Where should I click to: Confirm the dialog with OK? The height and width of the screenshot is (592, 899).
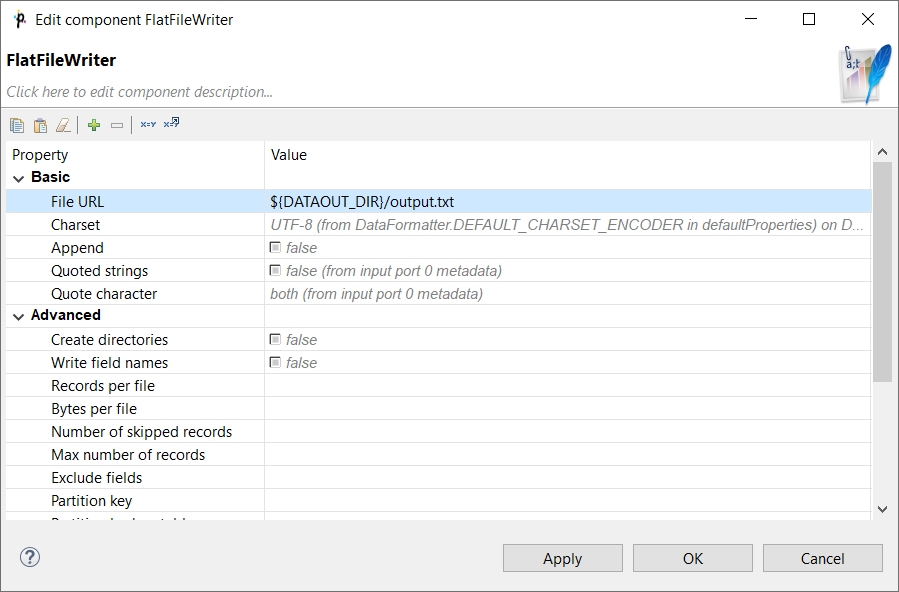point(693,558)
